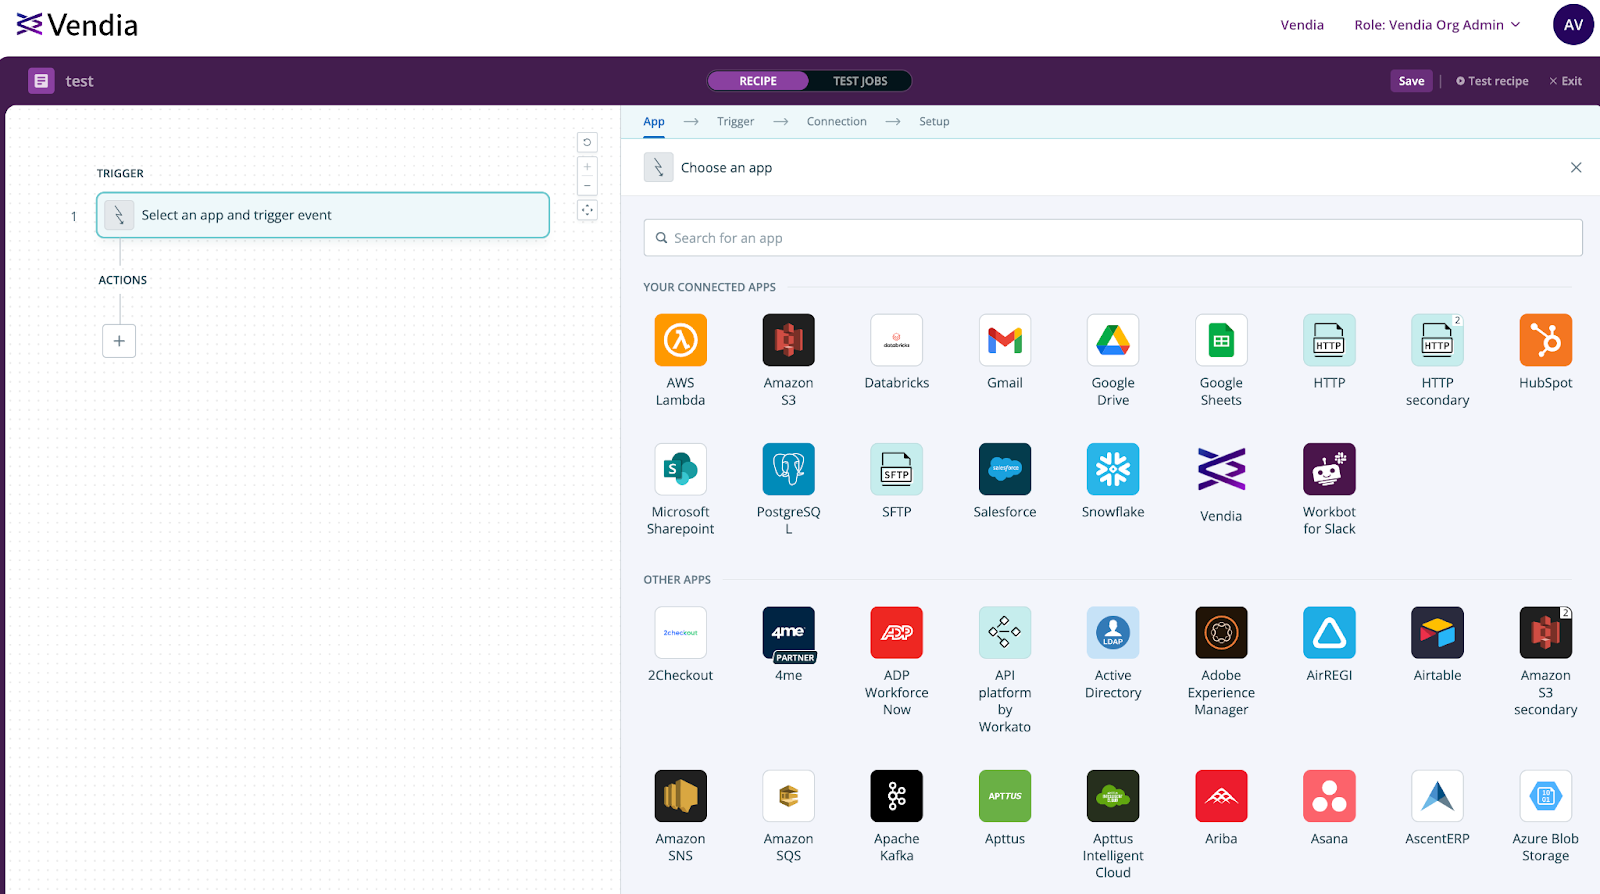Select the HubSpot app
This screenshot has height=894, width=1600.
(1545, 340)
